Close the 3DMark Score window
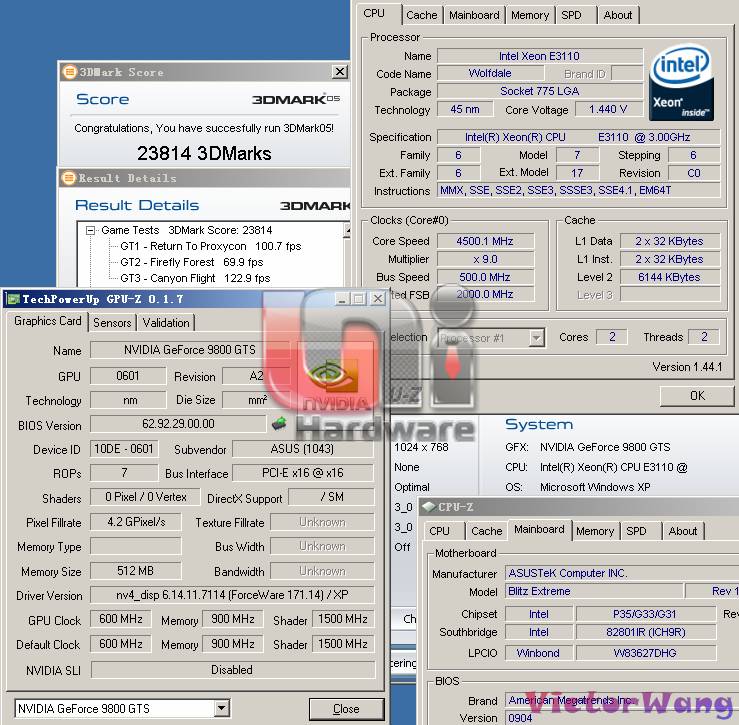The width and height of the screenshot is (739, 725). 339,72
